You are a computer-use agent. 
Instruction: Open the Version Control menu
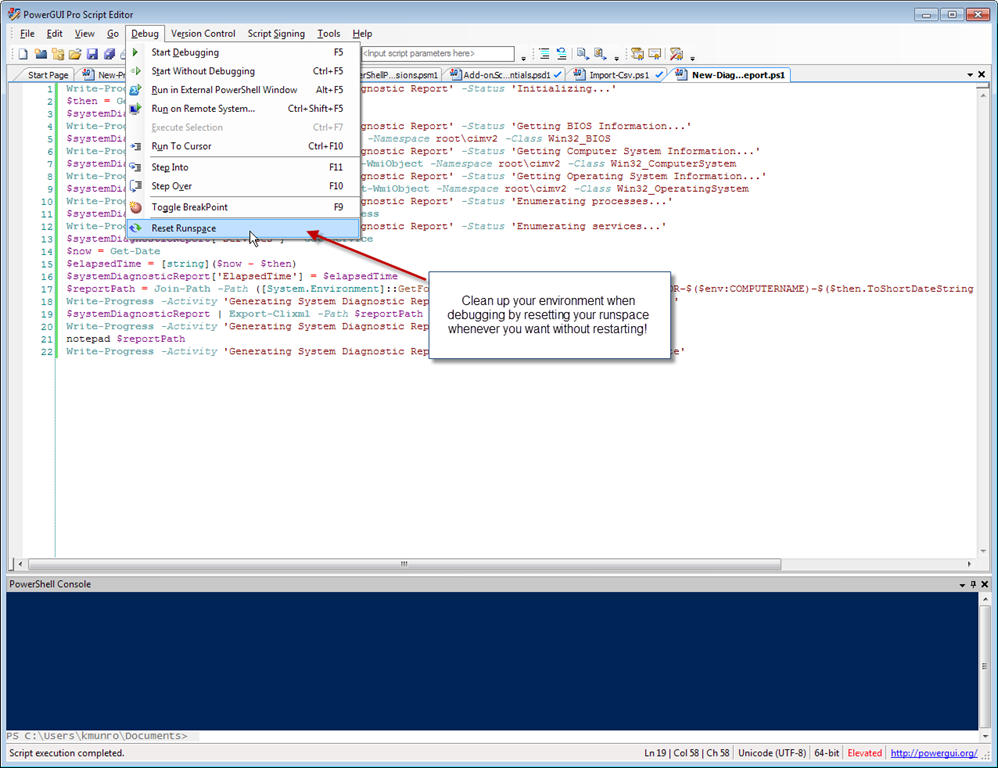(203, 33)
